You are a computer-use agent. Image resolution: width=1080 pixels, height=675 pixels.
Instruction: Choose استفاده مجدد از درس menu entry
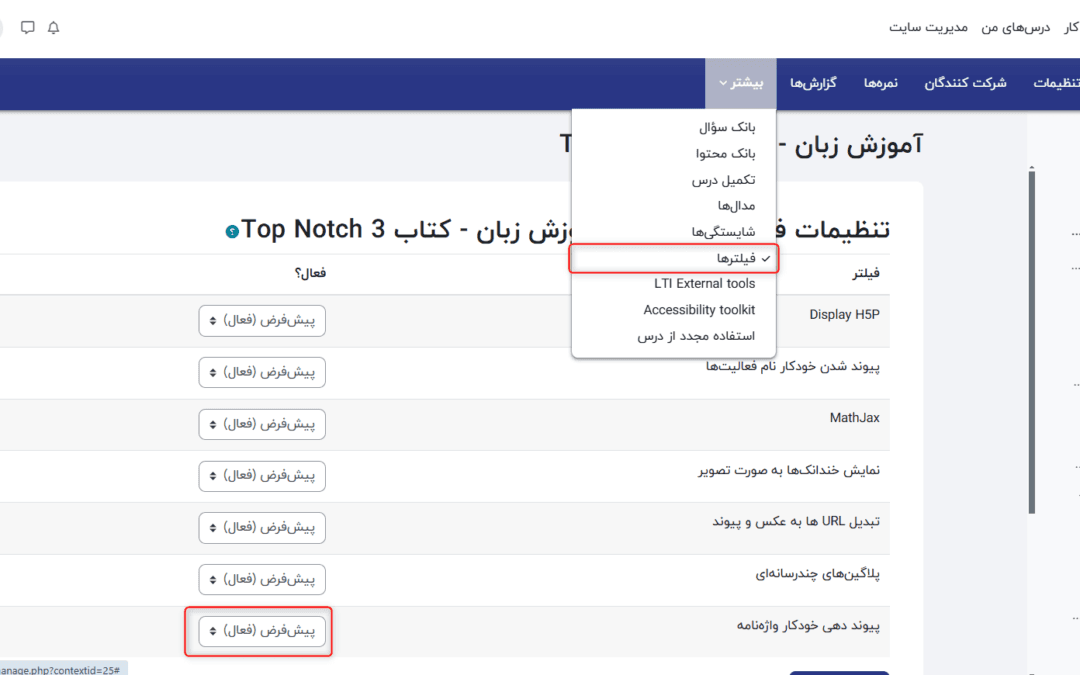pos(696,336)
